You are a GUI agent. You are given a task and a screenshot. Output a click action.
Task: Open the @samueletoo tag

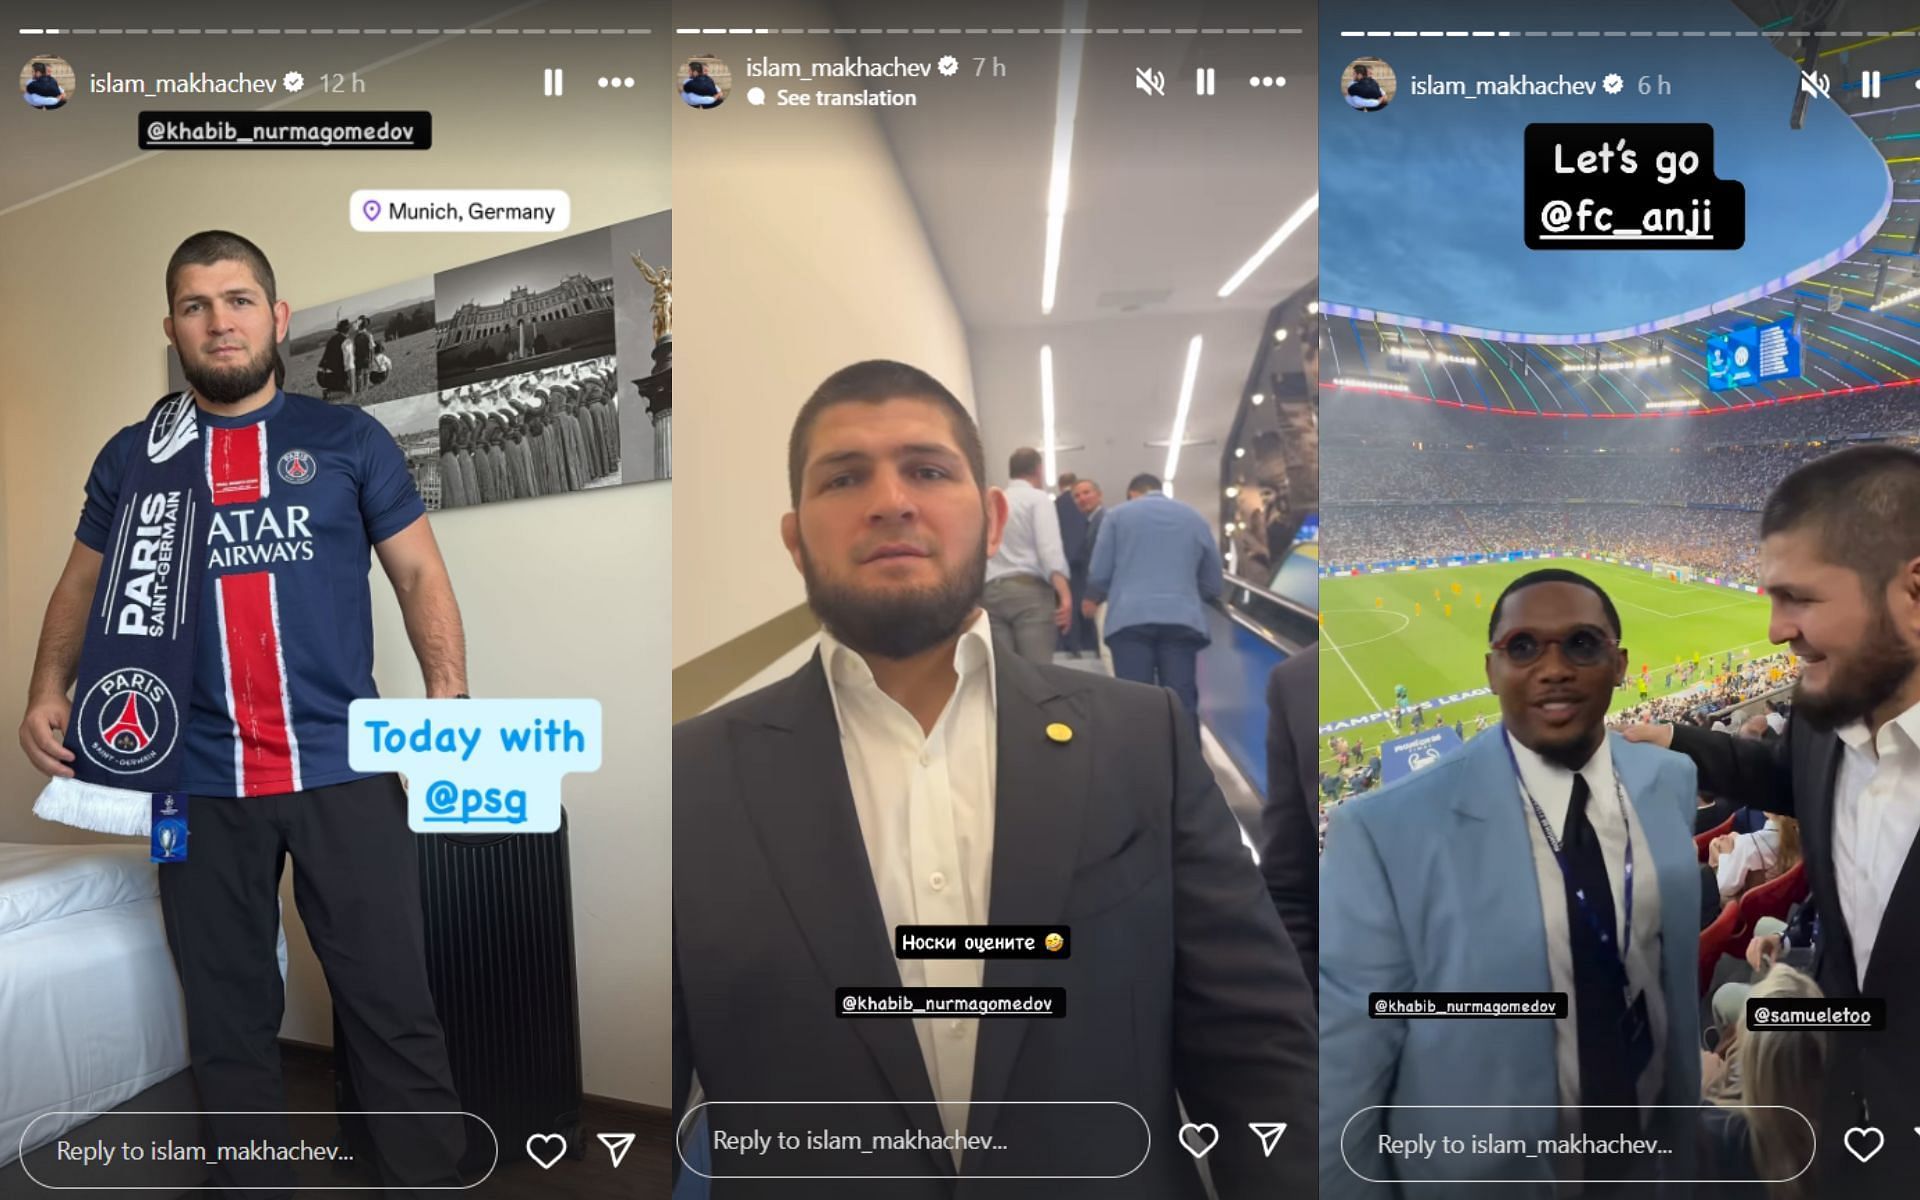(1812, 1015)
